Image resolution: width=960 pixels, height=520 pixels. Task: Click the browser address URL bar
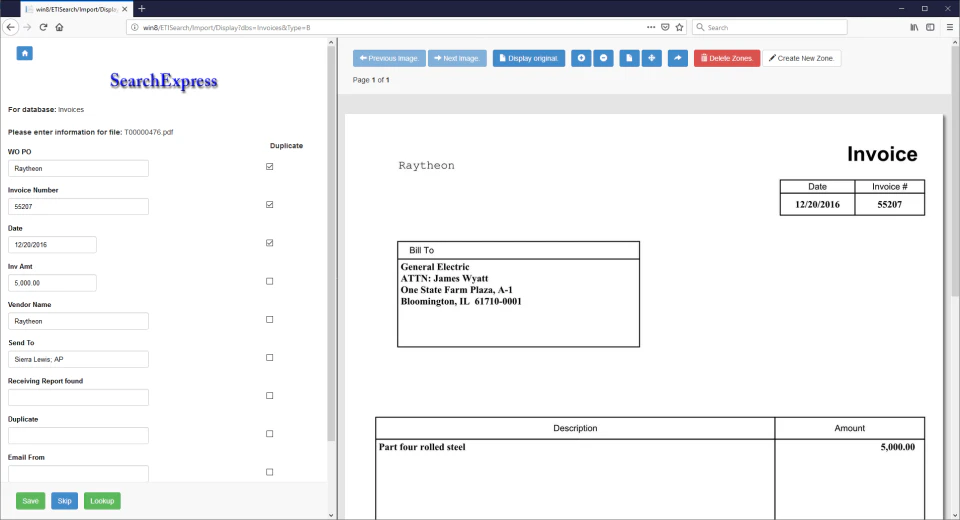(x=392, y=27)
